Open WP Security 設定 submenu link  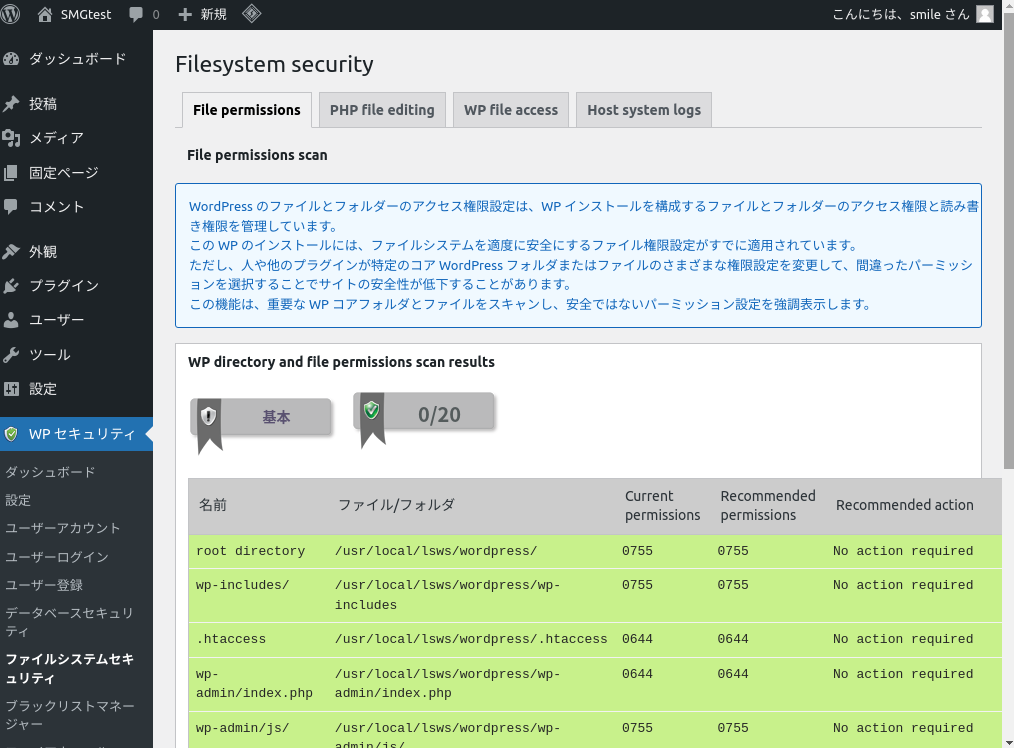coord(18,500)
